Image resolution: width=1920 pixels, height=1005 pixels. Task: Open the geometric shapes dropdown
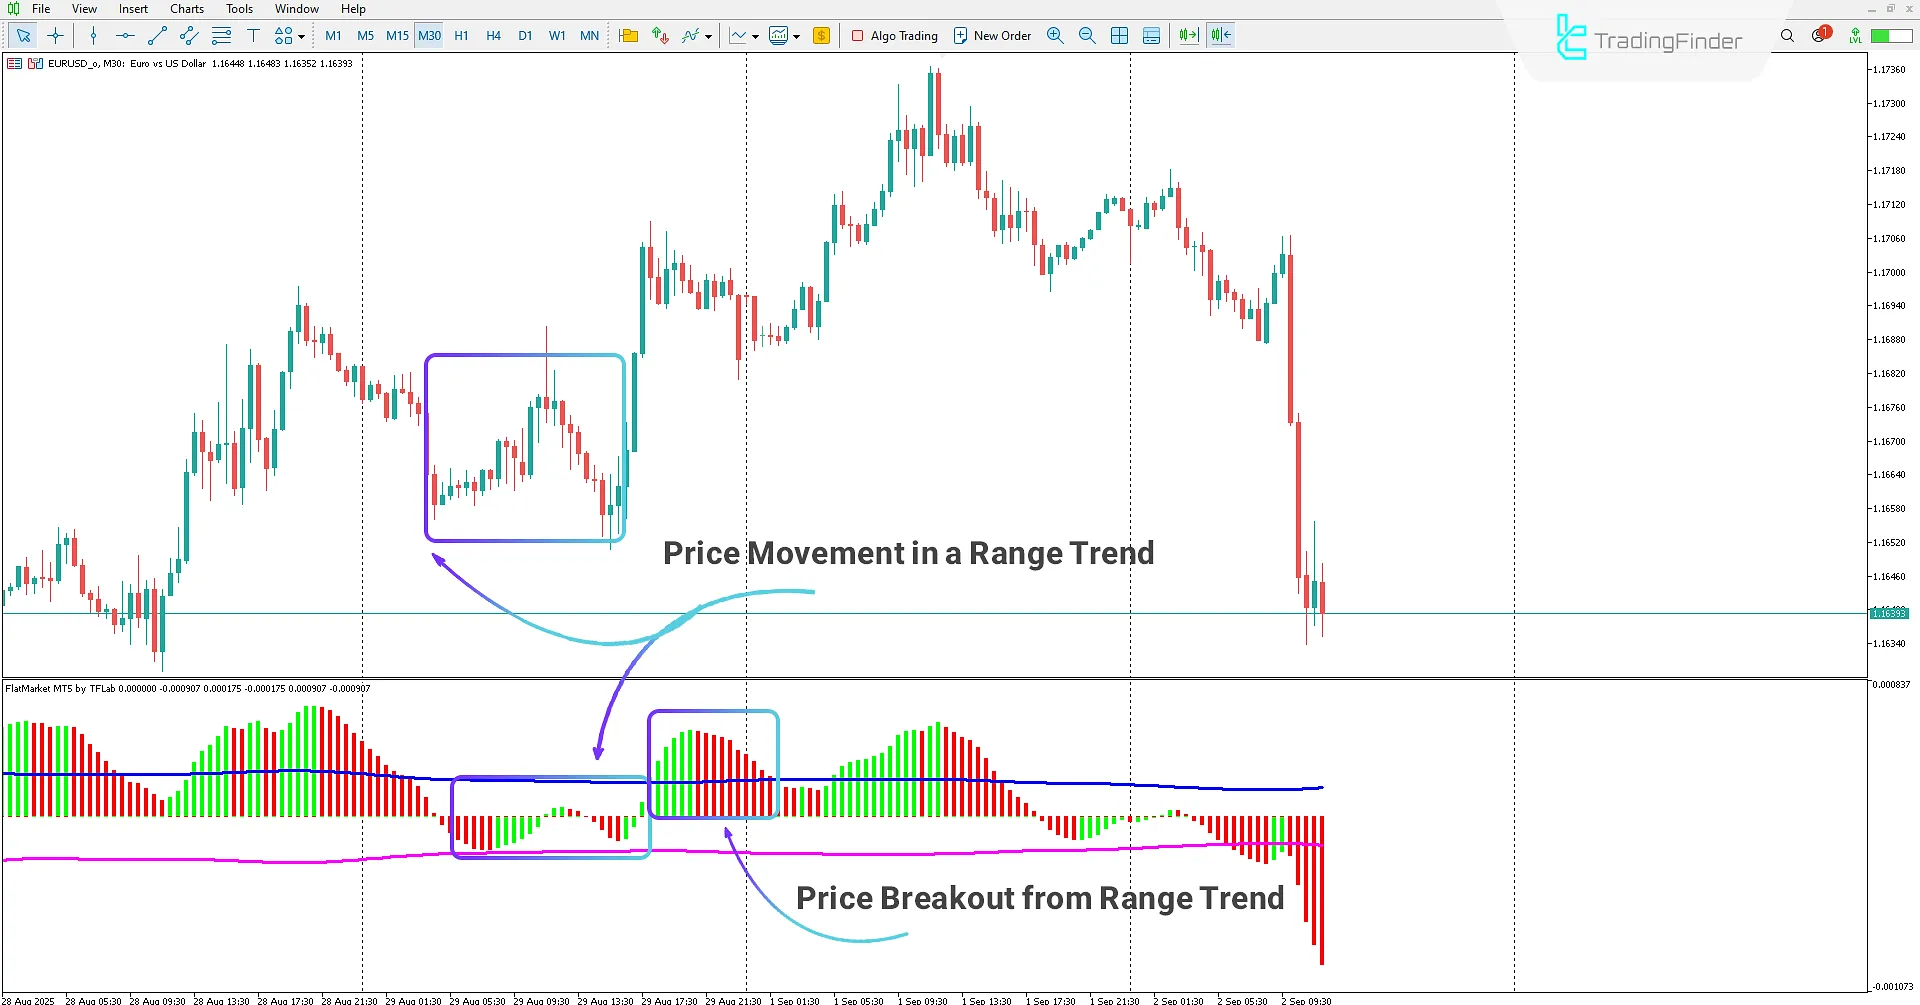300,35
